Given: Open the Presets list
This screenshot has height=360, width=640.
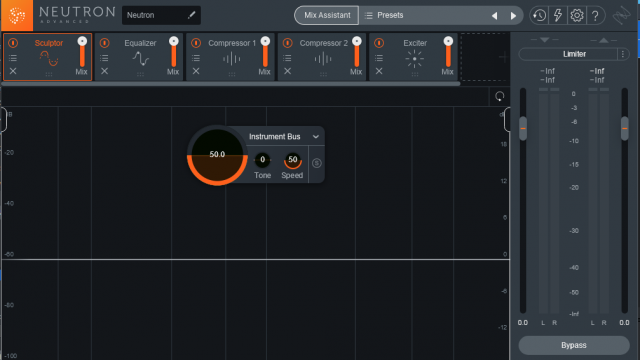Looking at the screenshot, I should click(x=384, y=15).
